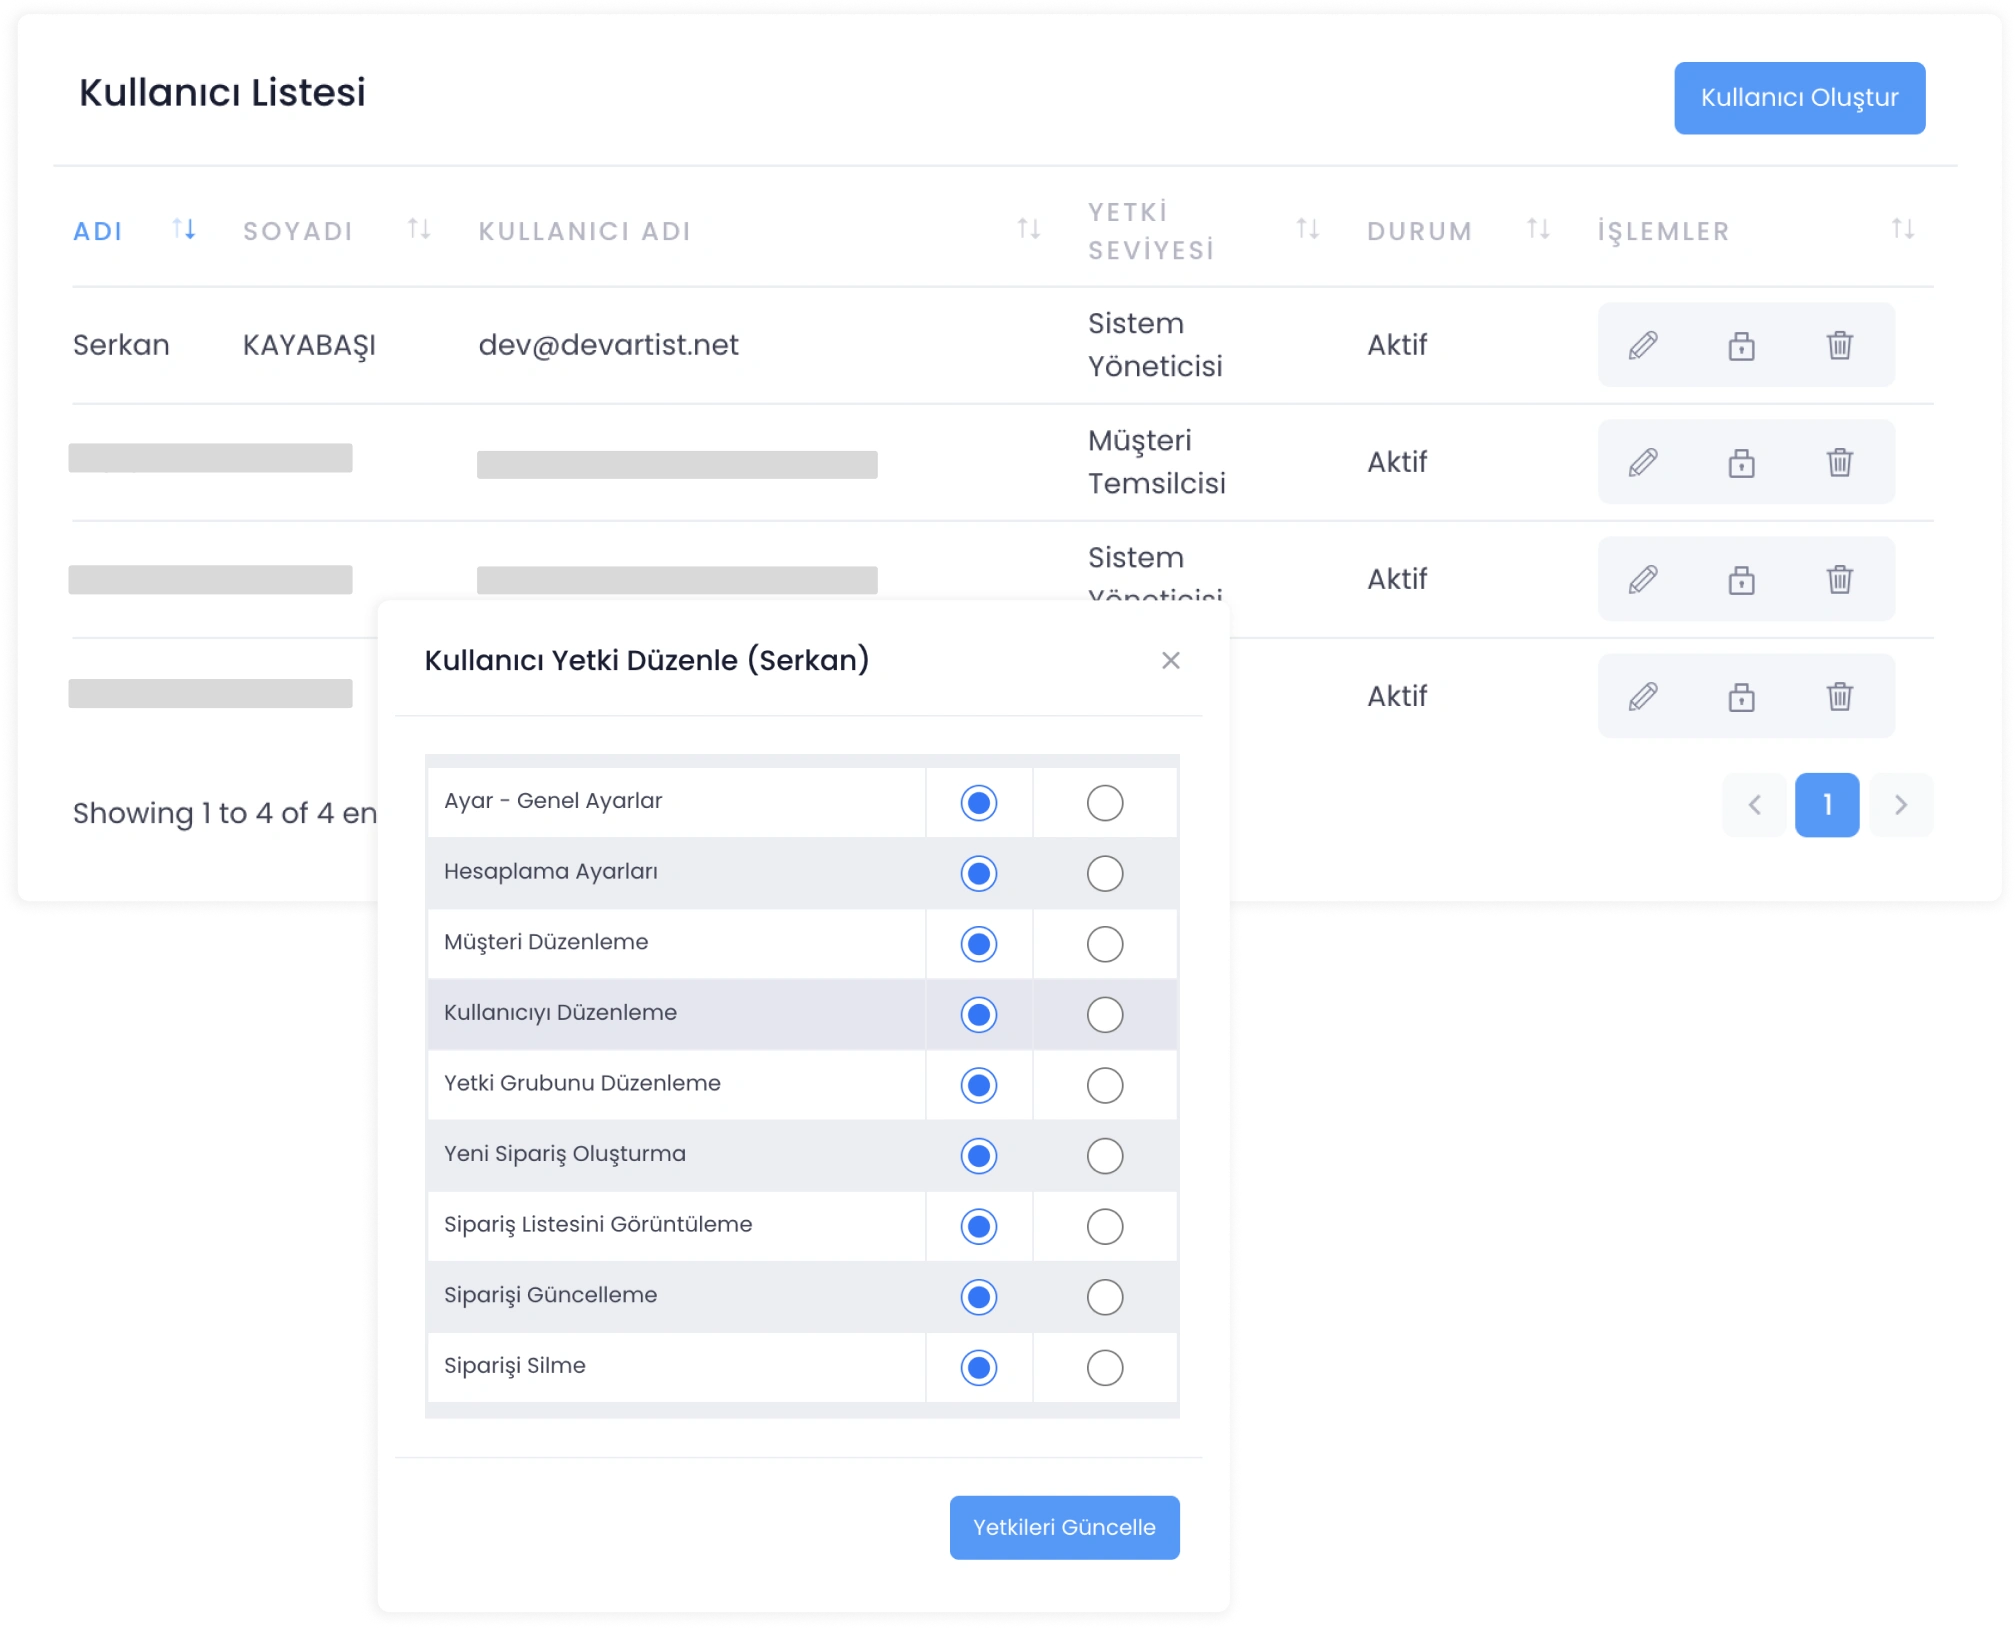Click the dev@devartist.net cell

click(x=608, y=345)
